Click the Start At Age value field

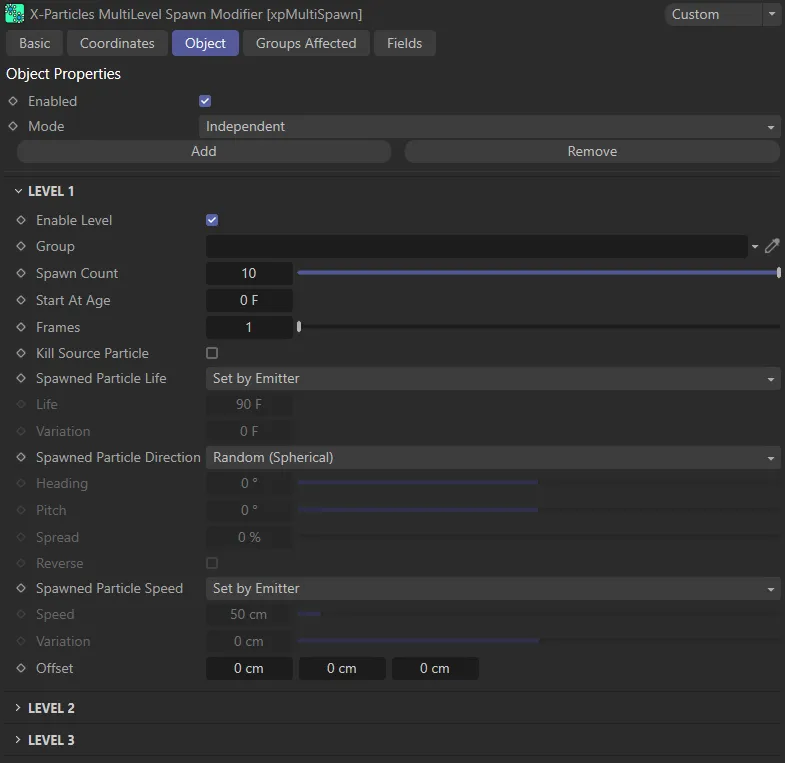pos(249,300)
